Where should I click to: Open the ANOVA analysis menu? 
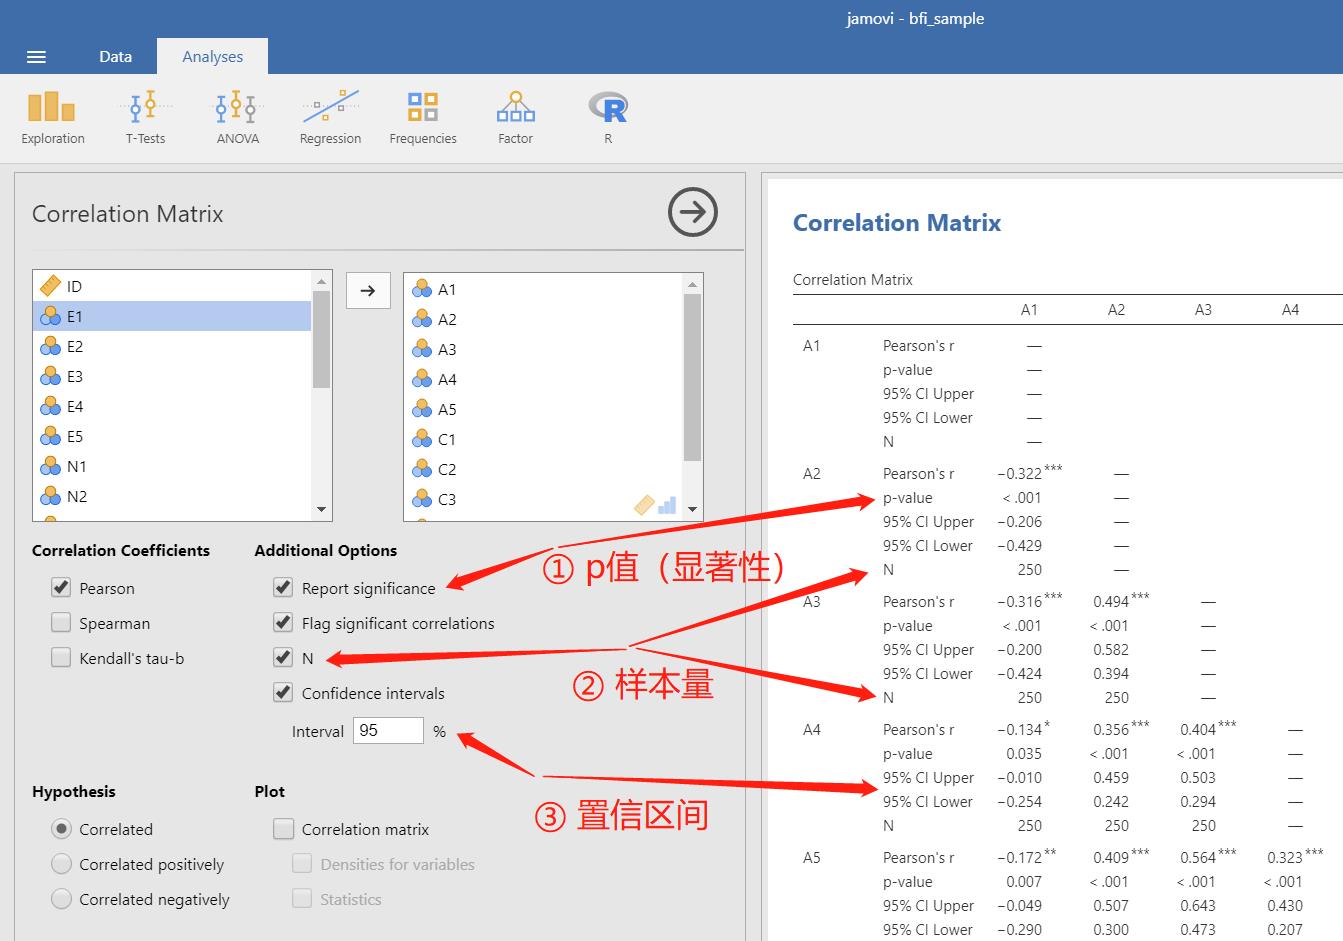237,117
